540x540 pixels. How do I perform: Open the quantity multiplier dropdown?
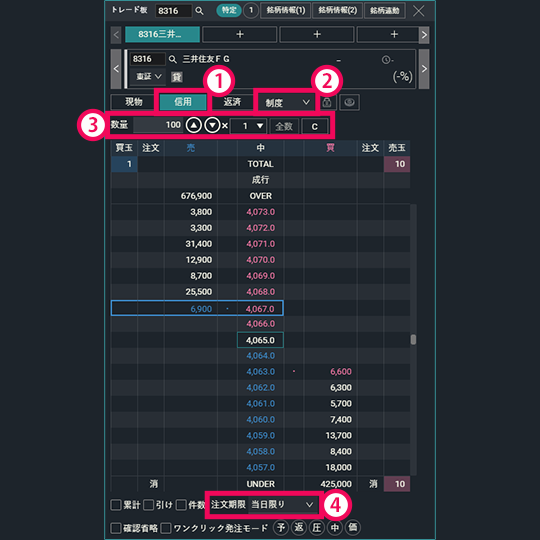[x=248, y=126]
